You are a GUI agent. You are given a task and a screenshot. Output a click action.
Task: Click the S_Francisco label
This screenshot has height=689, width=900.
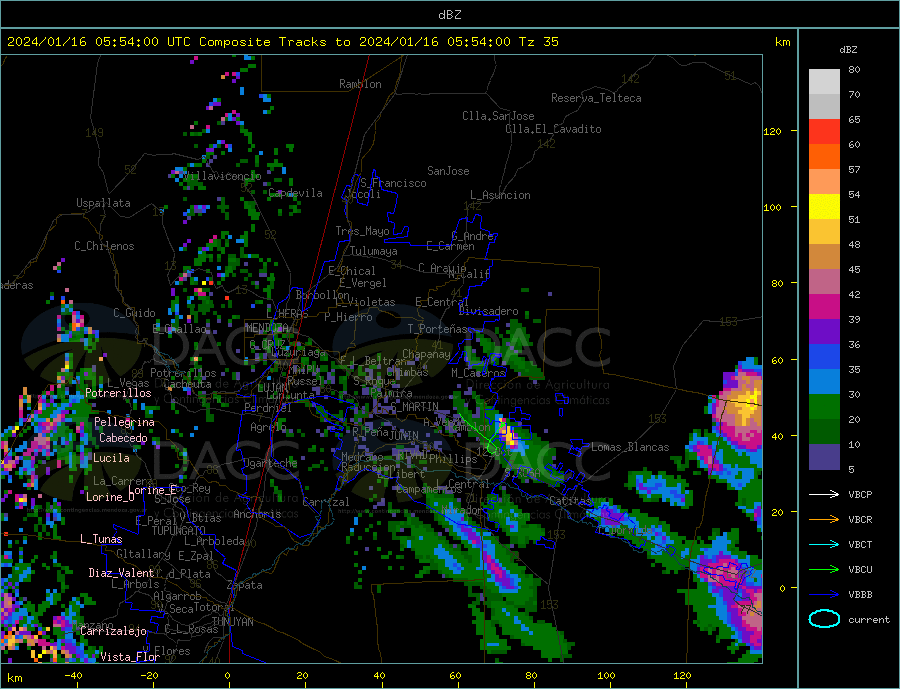pyautogui.click(x=394, y=183)
